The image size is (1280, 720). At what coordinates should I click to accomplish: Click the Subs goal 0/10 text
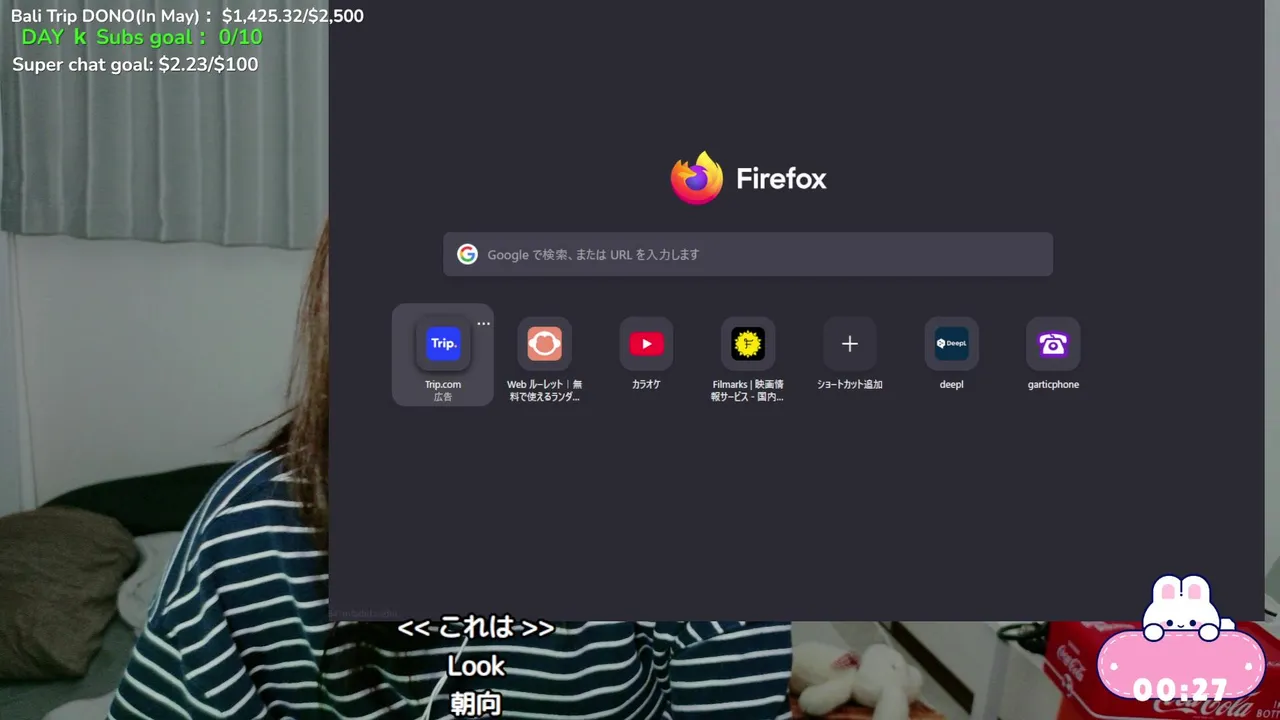[142, 38]
